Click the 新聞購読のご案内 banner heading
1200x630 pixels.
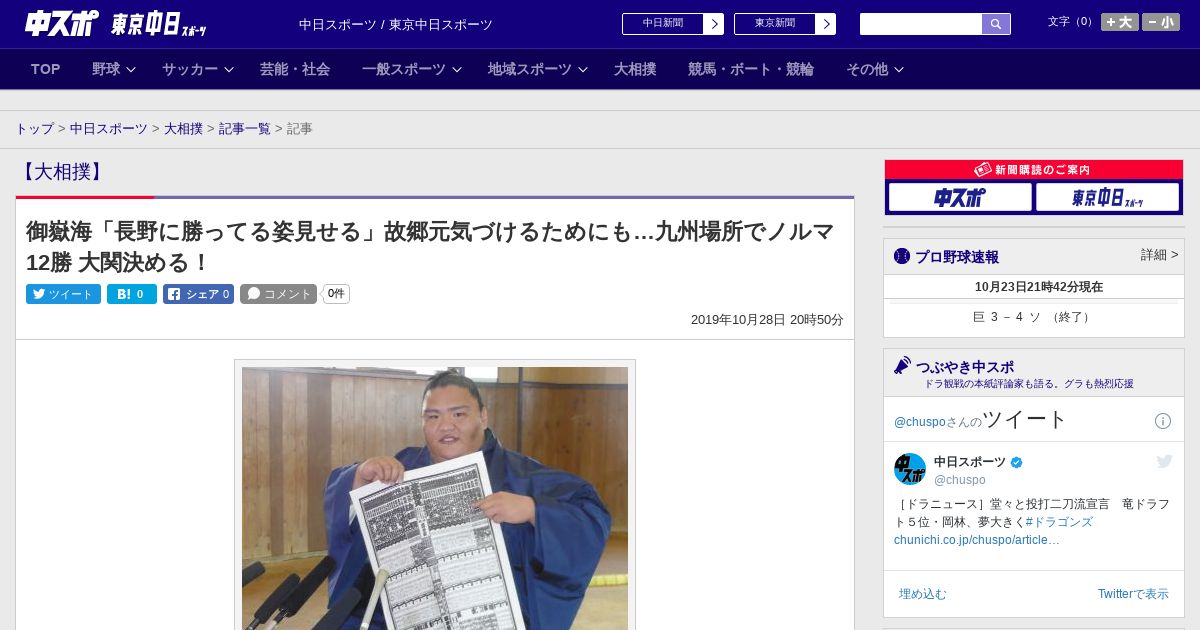[x=1033, y=170]
